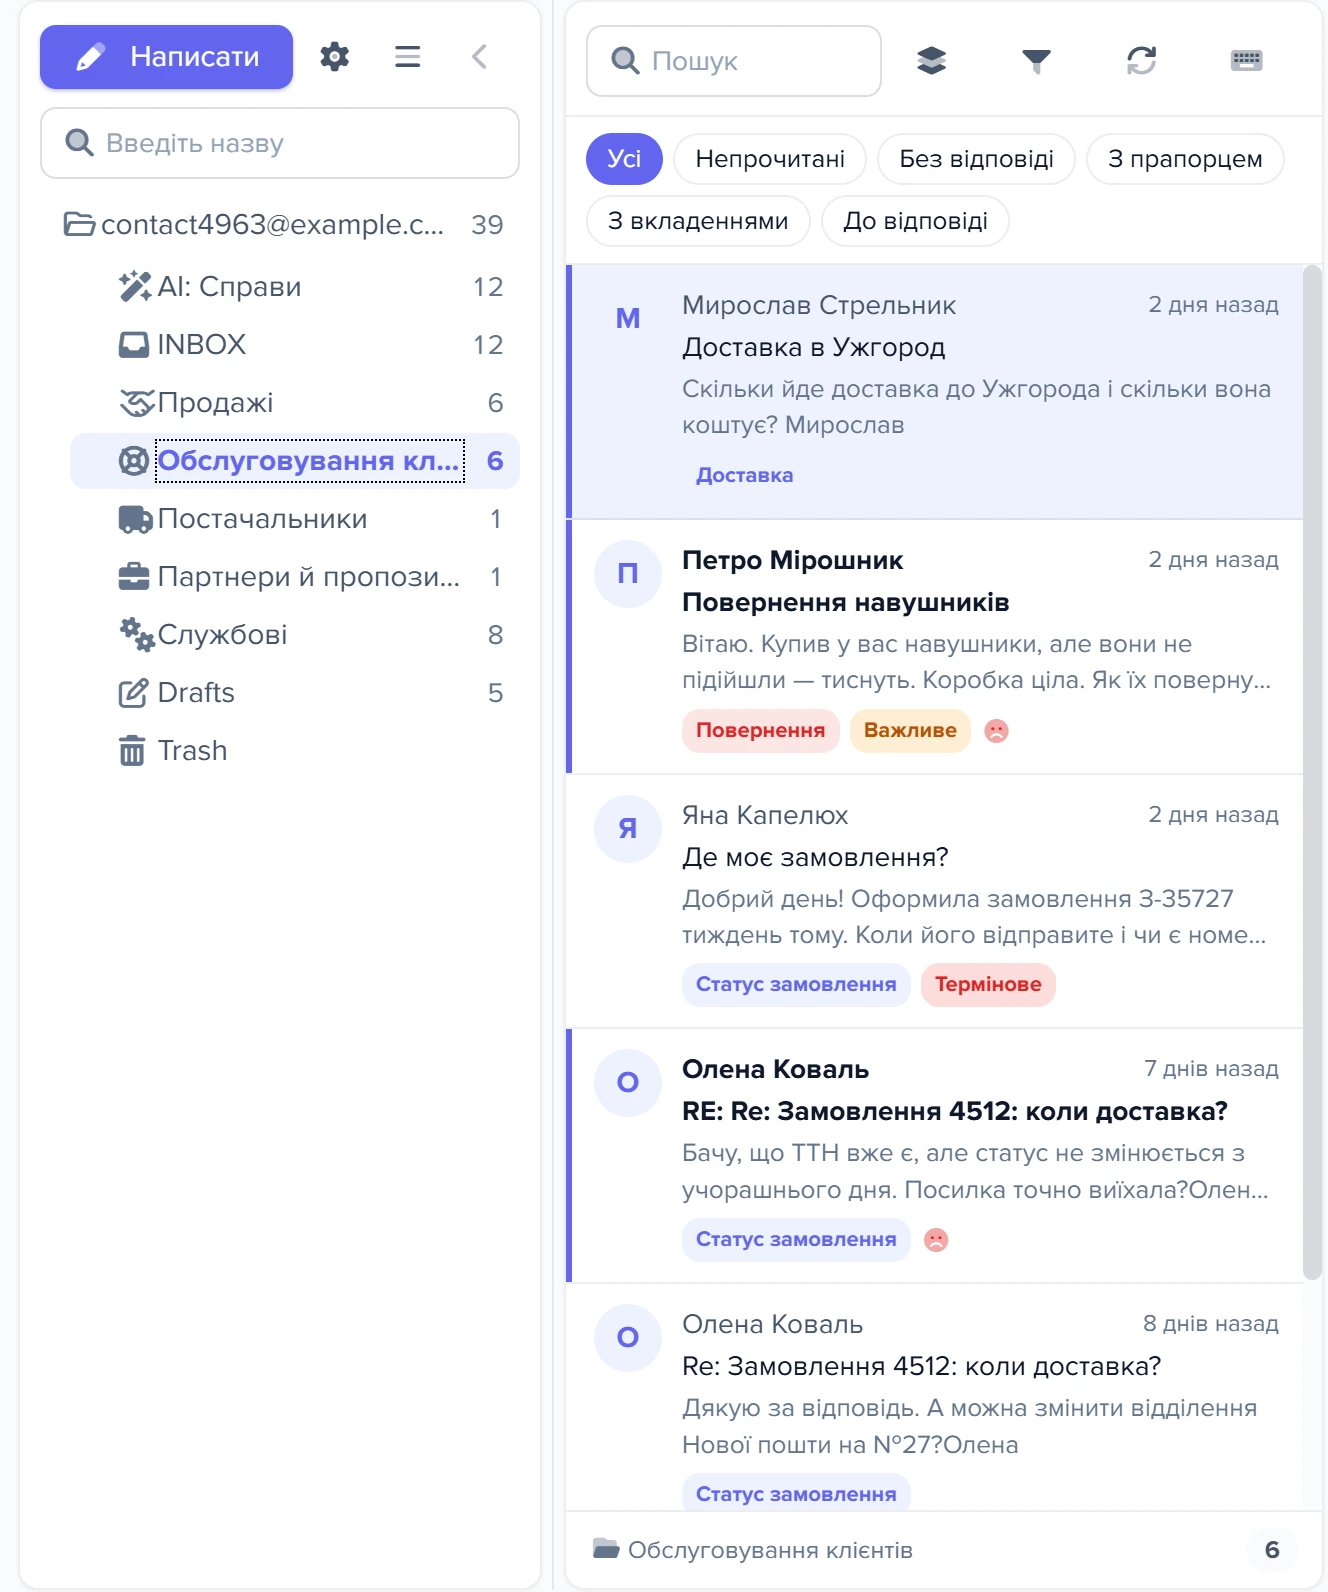1328x1592 pixels.
Task: Toggle the З вкладеннями filter chip
Action: click(698, 221)
